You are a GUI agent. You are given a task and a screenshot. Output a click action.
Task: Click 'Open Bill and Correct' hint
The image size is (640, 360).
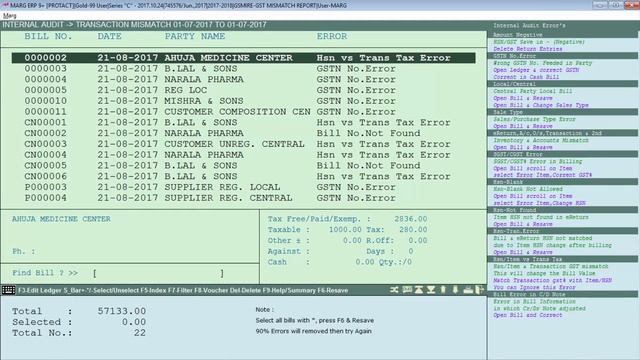pyautogui.click(x=527, y=316)
